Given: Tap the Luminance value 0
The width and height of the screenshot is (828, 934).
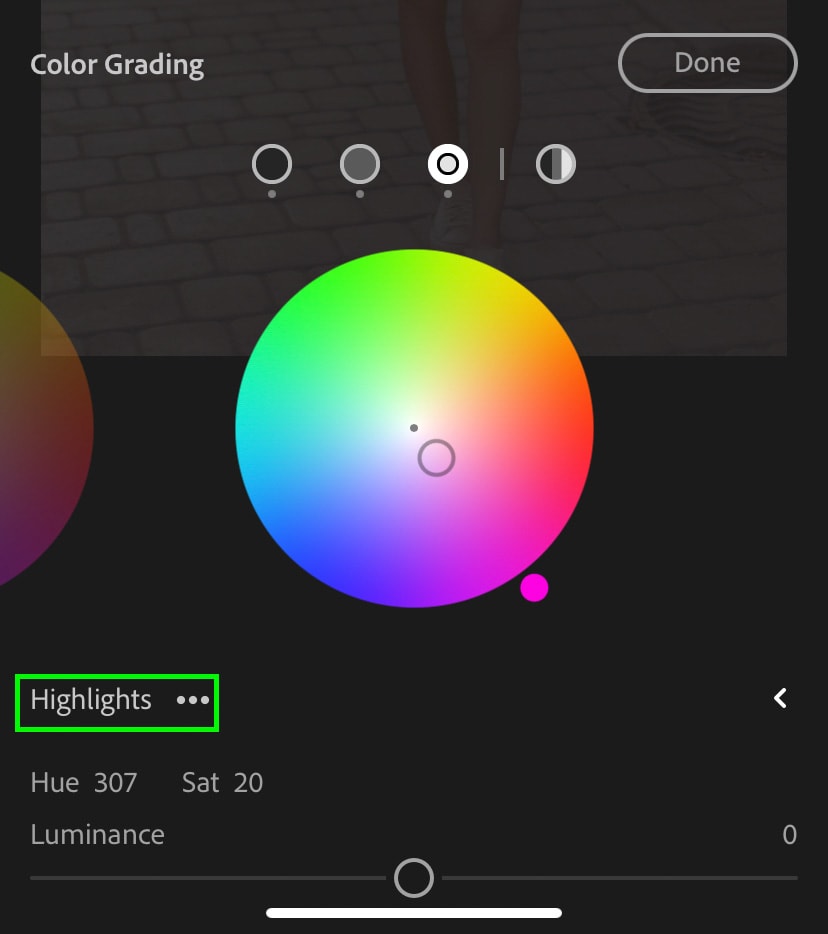Looking at the screenshot, I should click(x=789, y=835).
